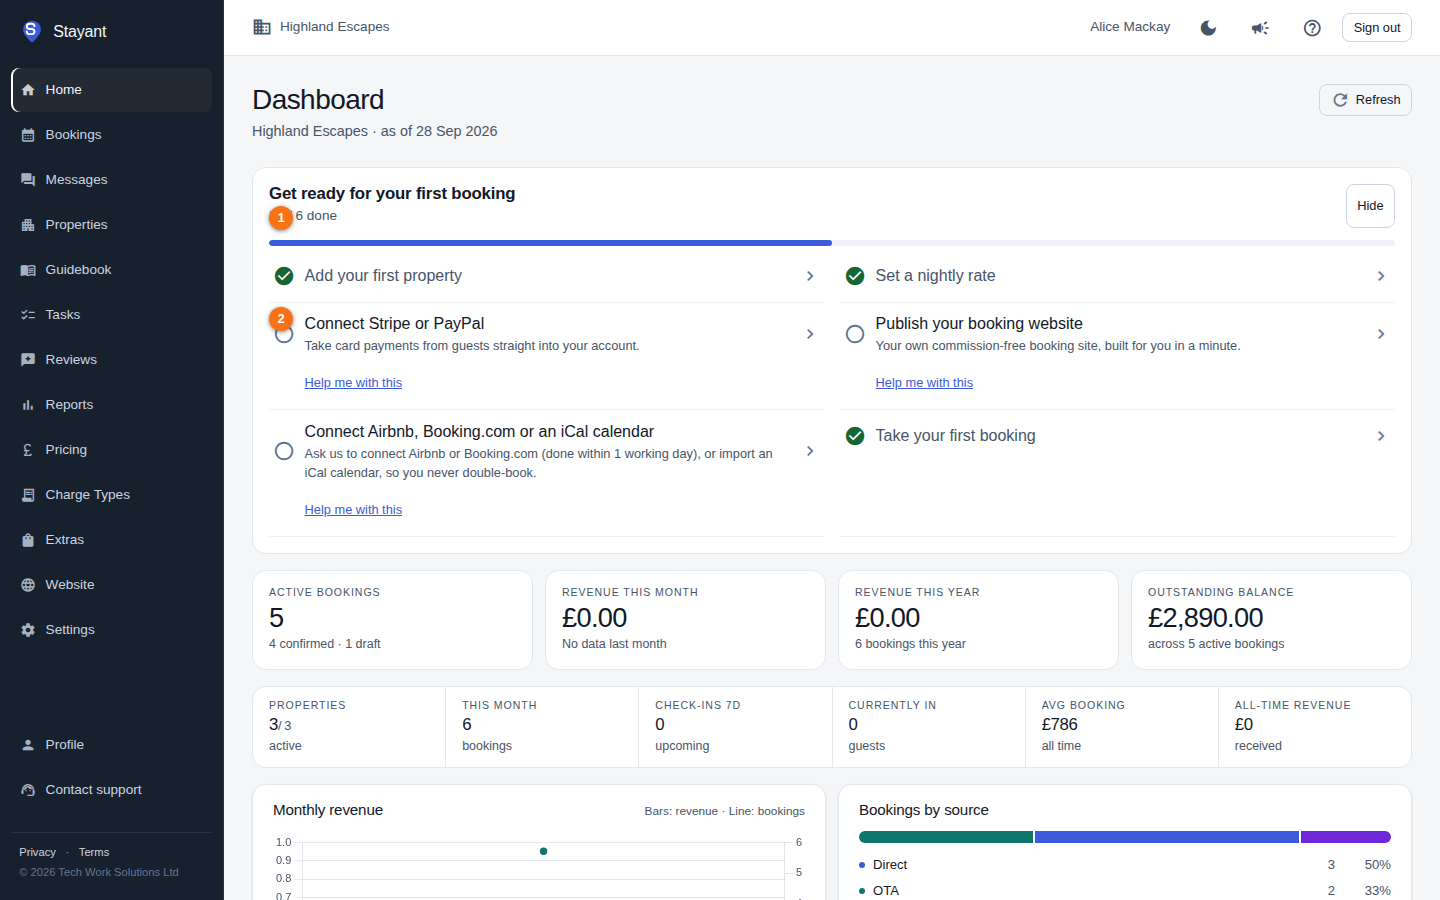Viewport: 1440px width, 900px height.
Task: Click the Add your first property checkmark
Action: tap(284, 276)
